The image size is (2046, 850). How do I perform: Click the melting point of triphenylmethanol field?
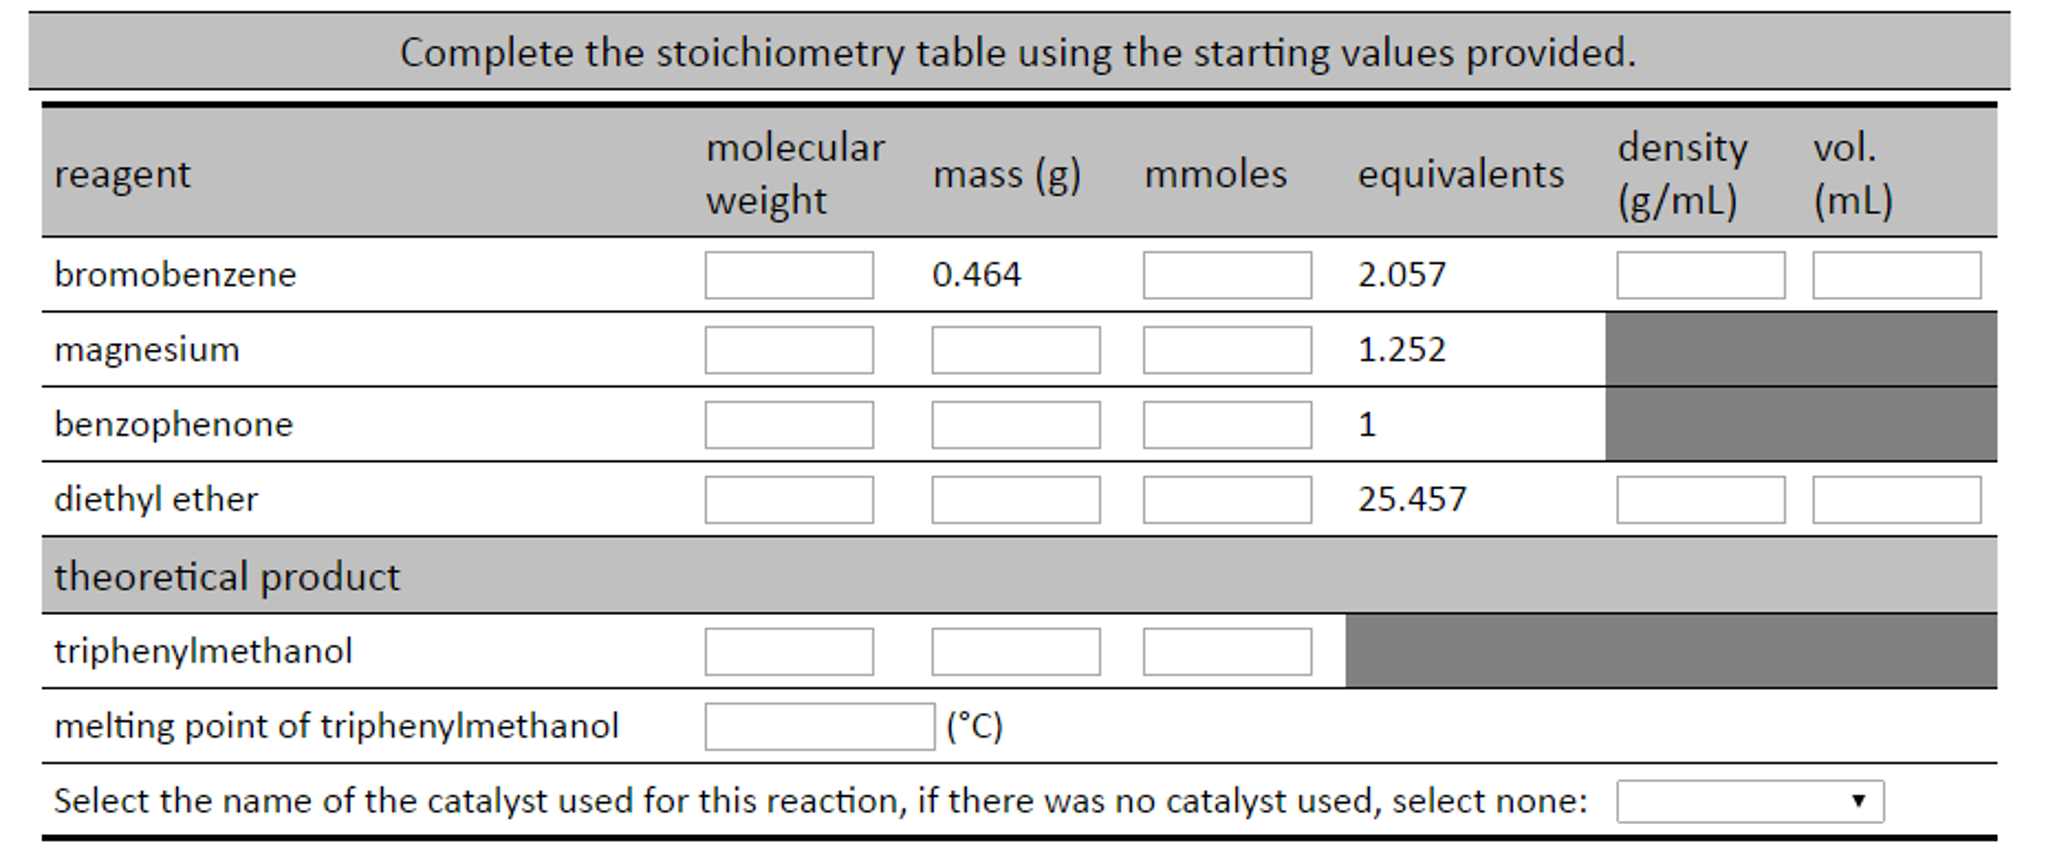pos(818,727)
